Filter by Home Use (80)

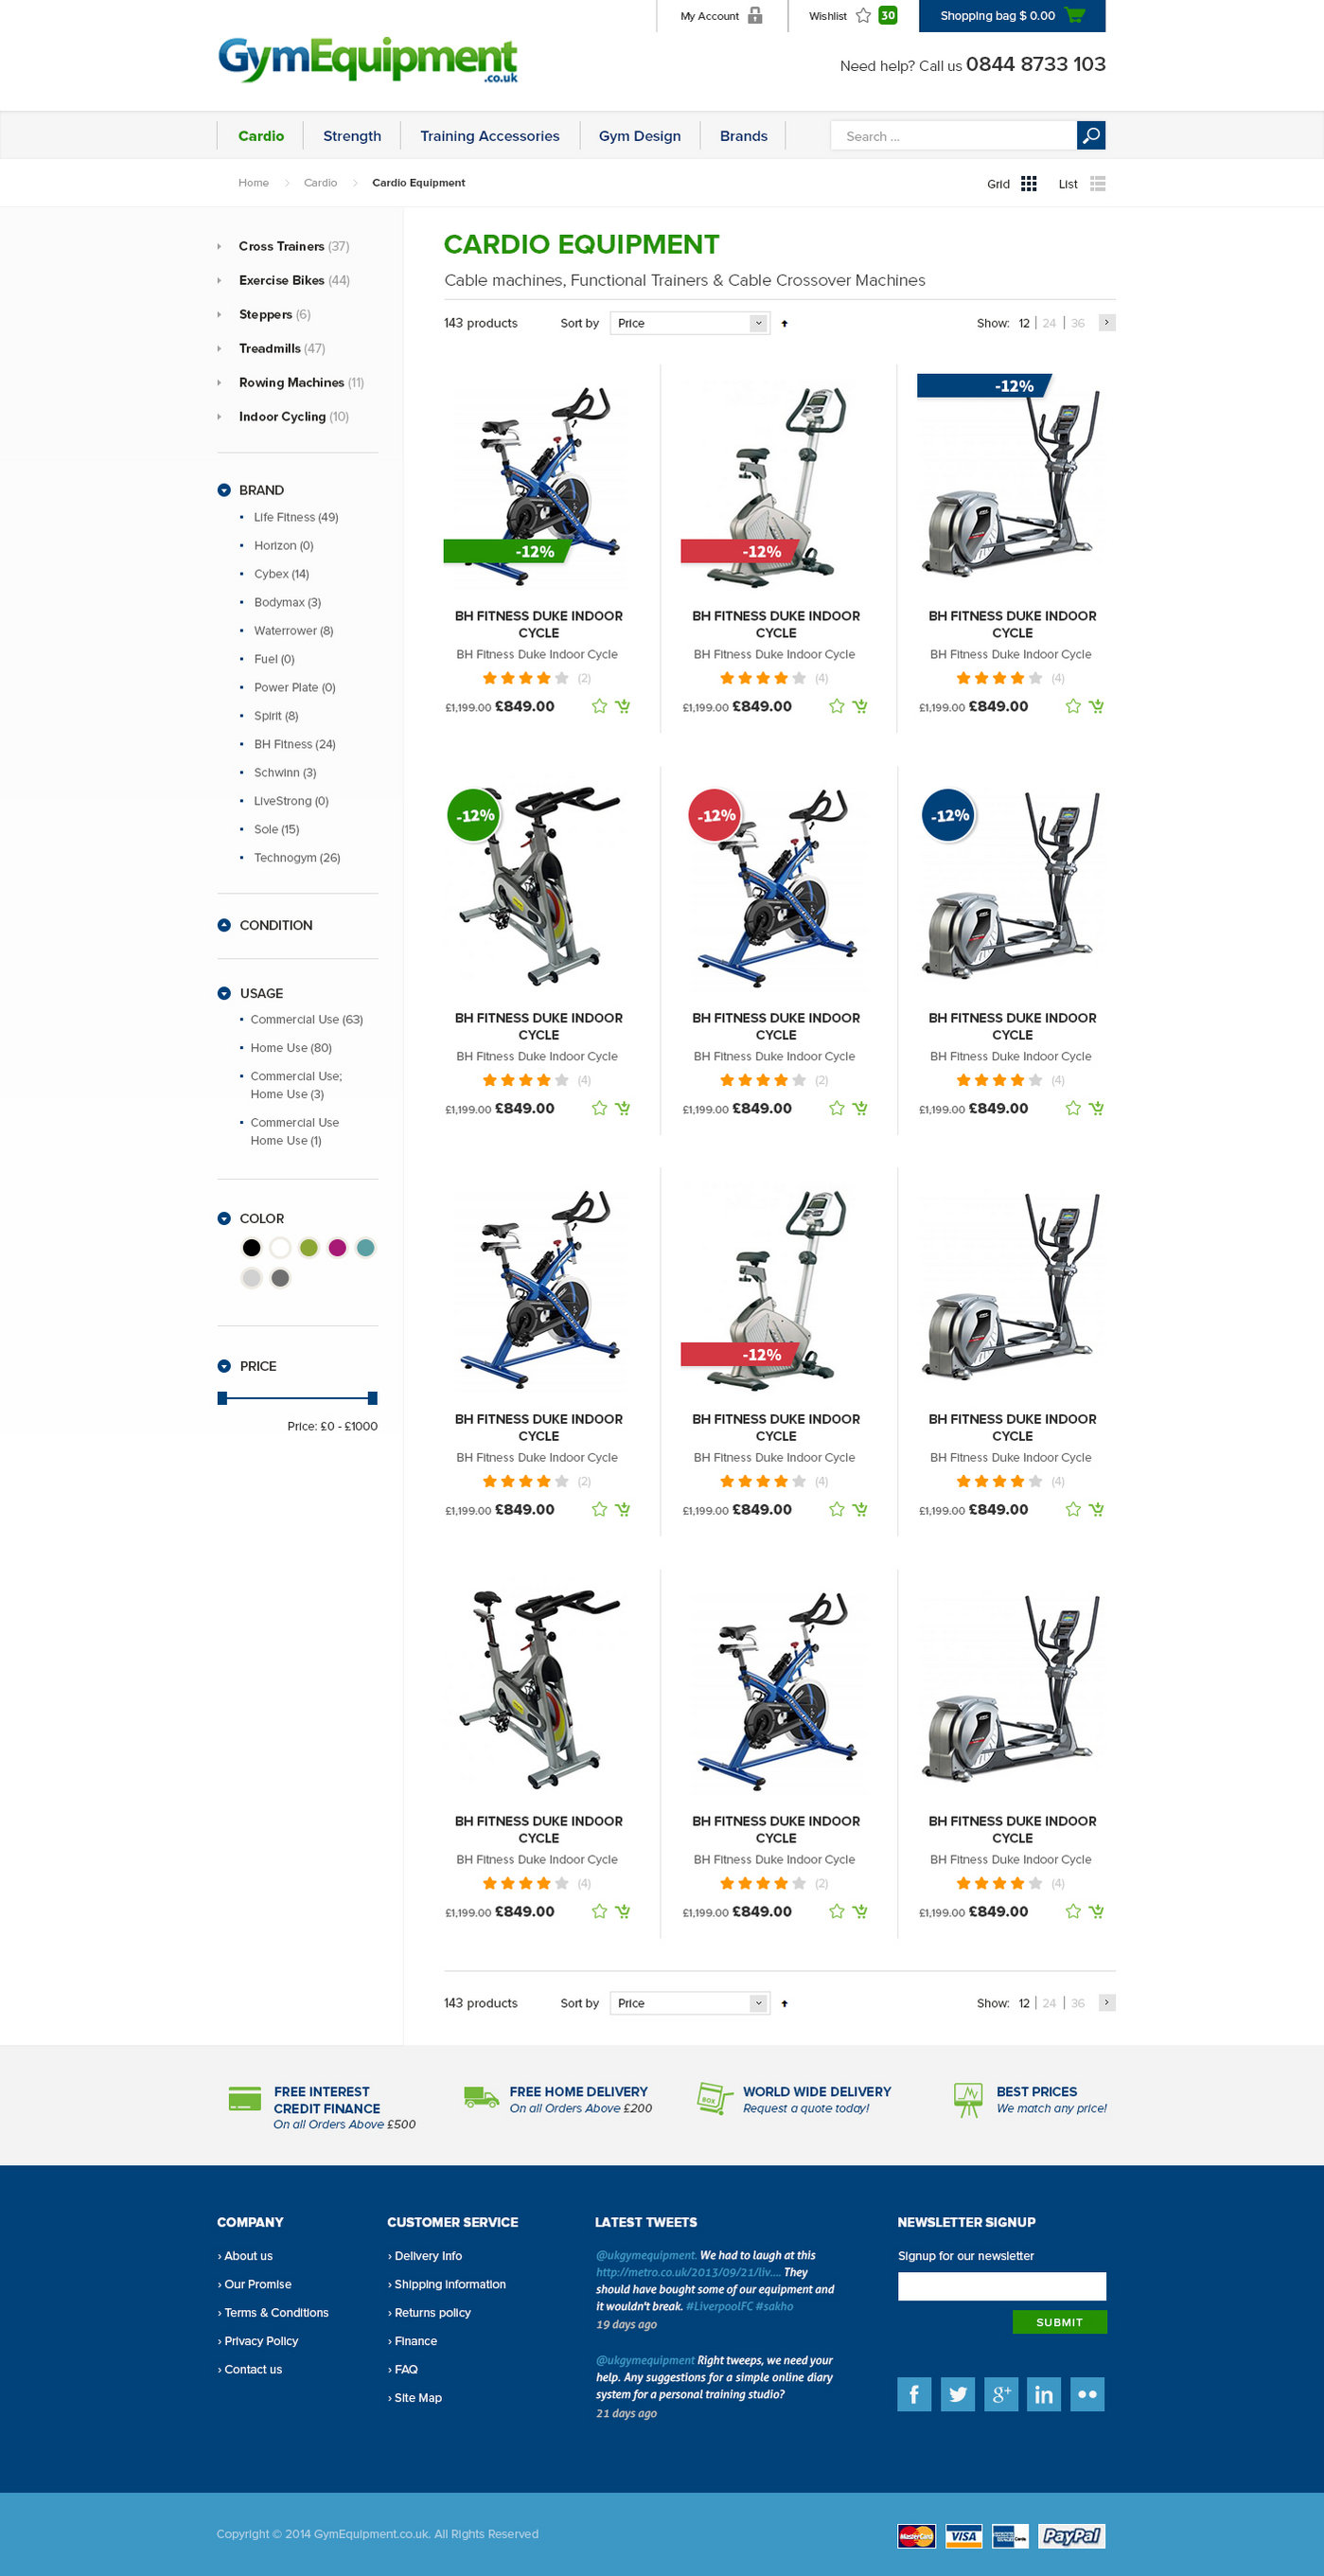(x=291, y=1048)
